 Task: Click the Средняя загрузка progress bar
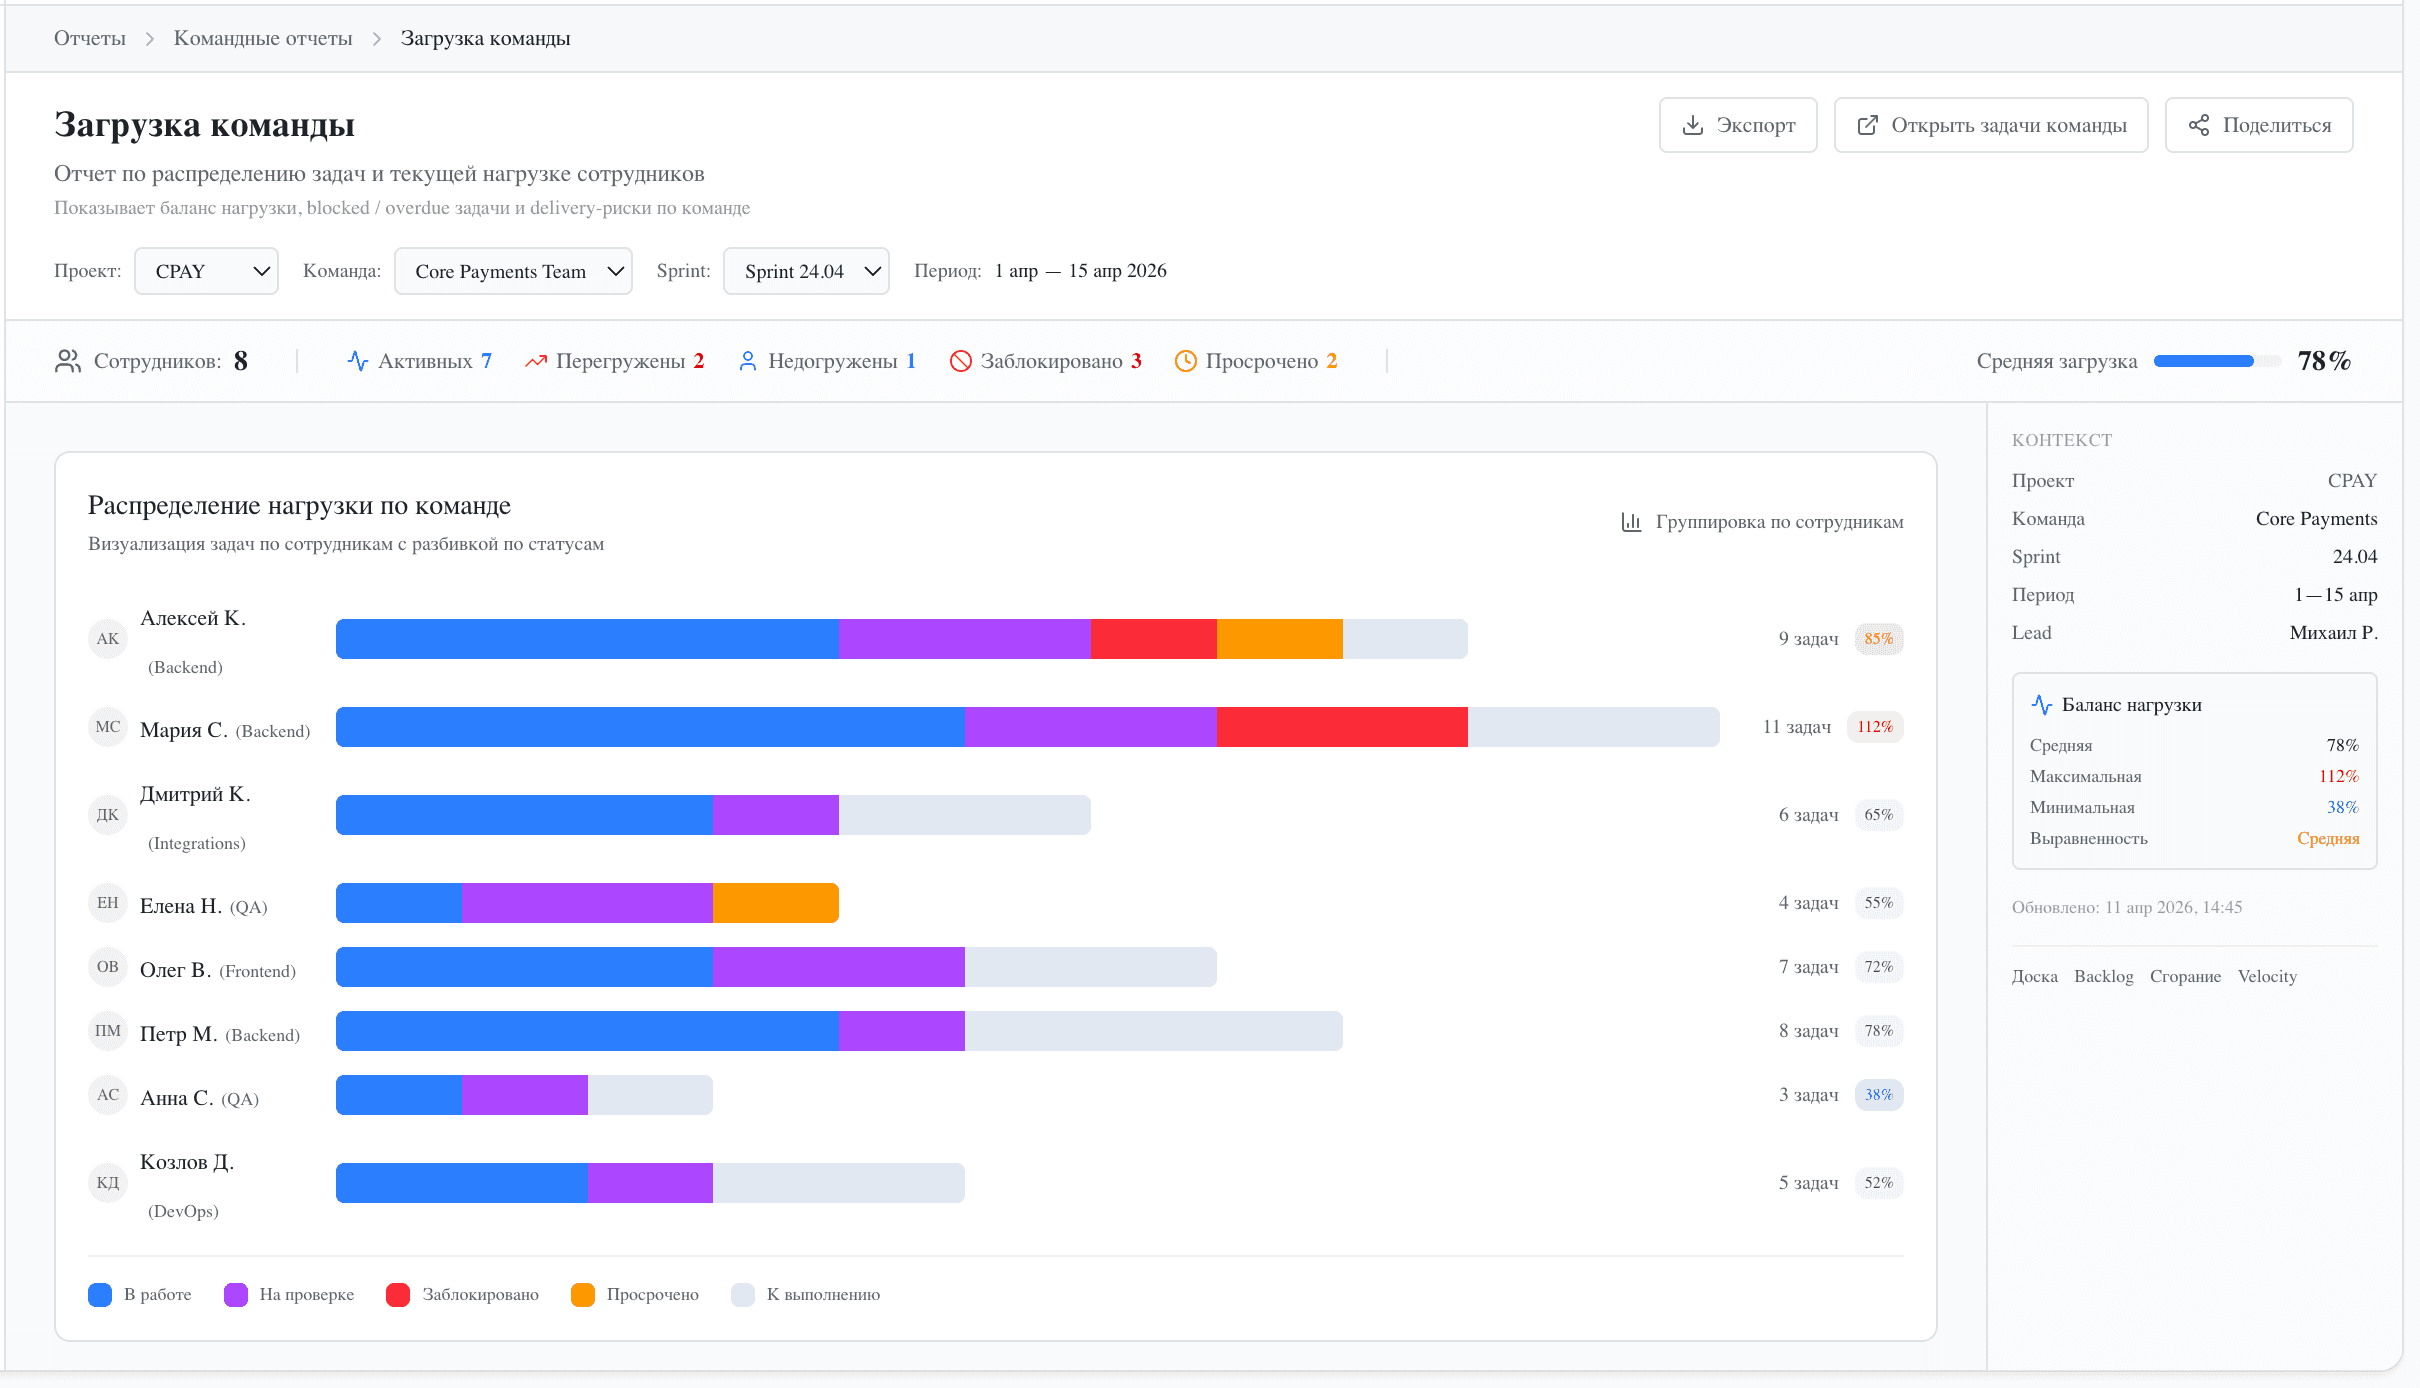click(x=2216, y=361)
